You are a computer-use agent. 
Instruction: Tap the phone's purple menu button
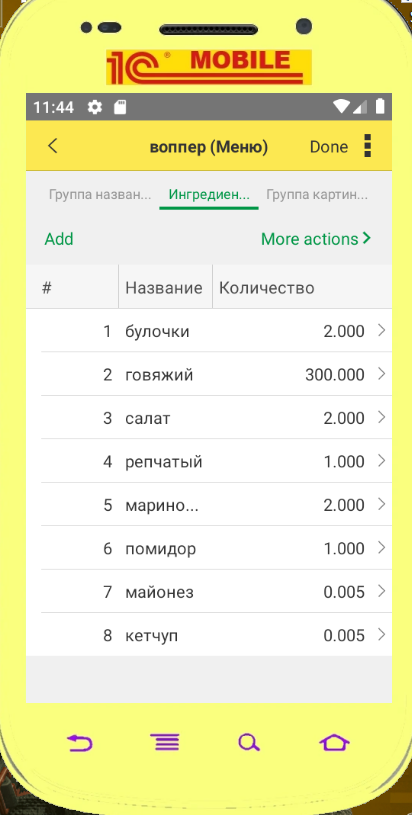point(165,743)
